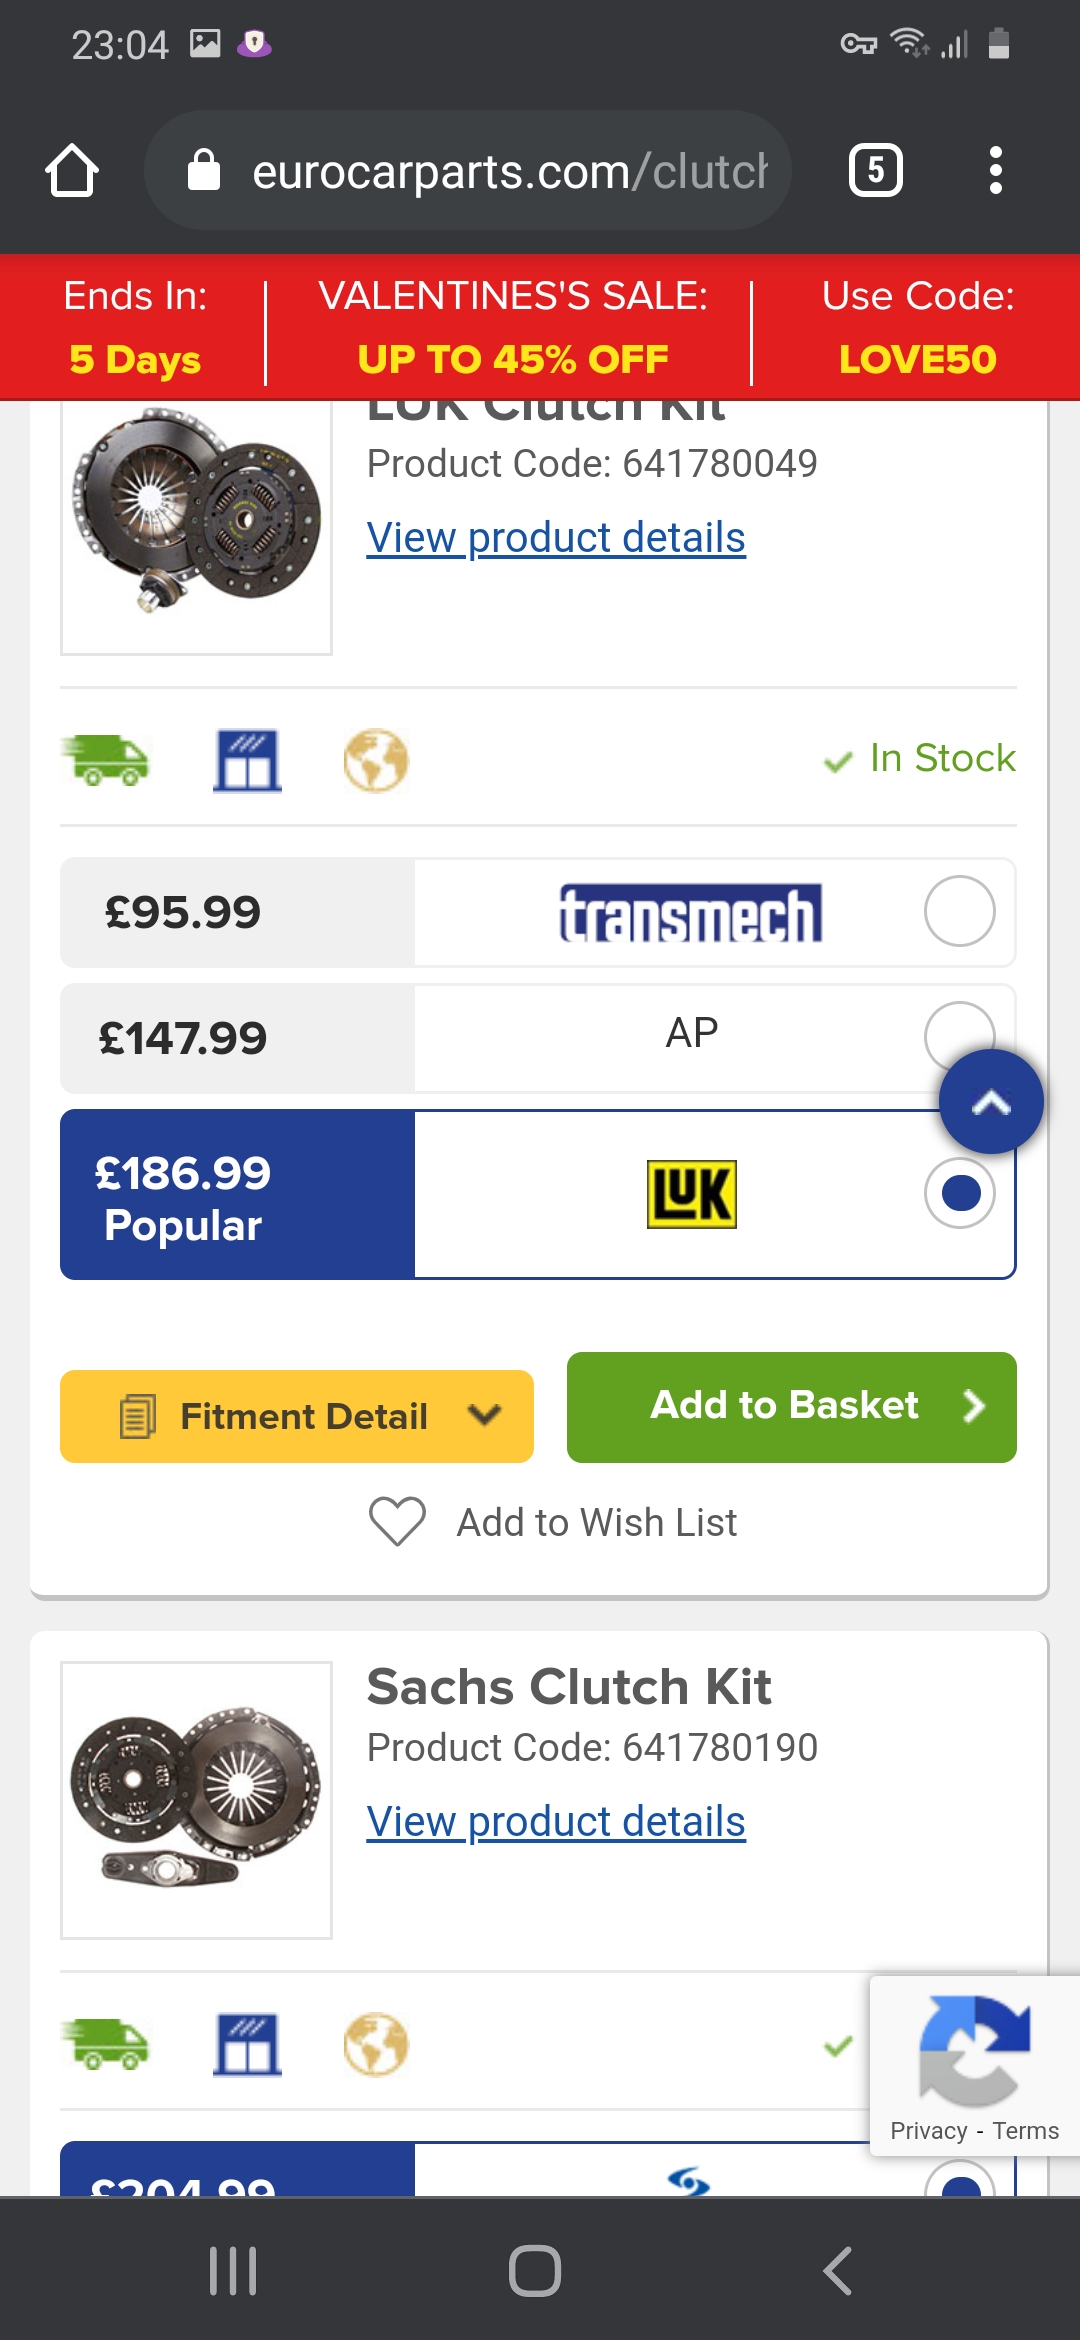Select the Transmech £95.99 radio option
The height and width of the screenshot is (2340, 1080).
[959, 911]
